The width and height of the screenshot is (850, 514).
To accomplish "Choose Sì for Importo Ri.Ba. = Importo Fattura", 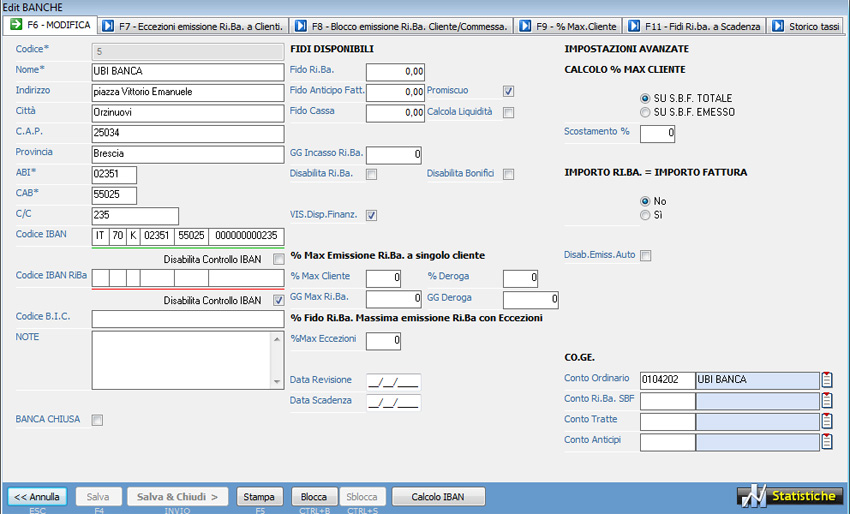I will click(x=645, y=215).
